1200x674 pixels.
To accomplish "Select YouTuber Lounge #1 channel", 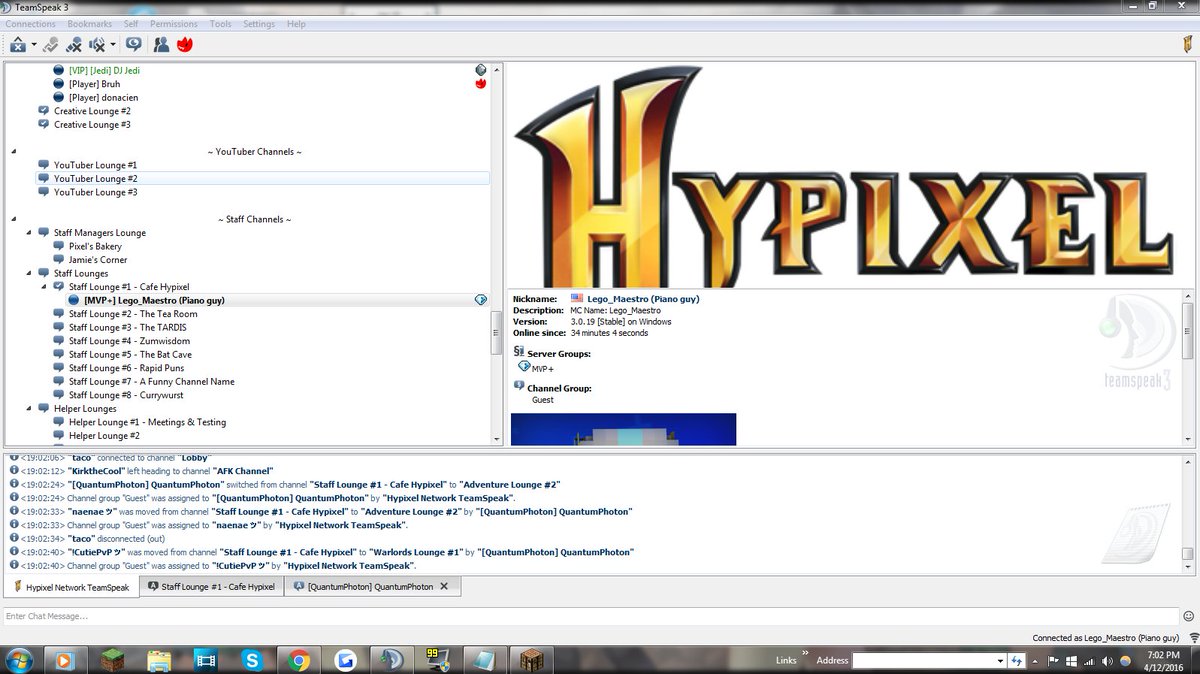I will point(96,165).
